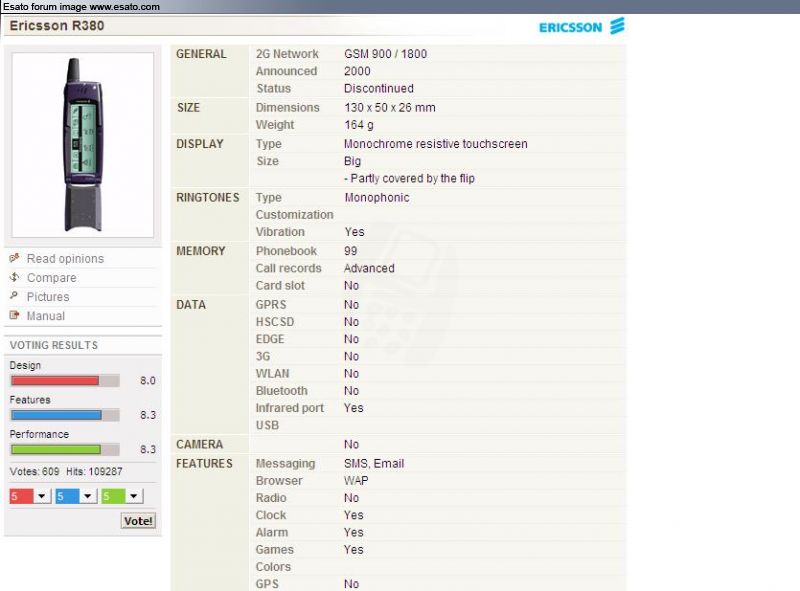
Task: Click the DATA section heading
Action: (190, 305)
